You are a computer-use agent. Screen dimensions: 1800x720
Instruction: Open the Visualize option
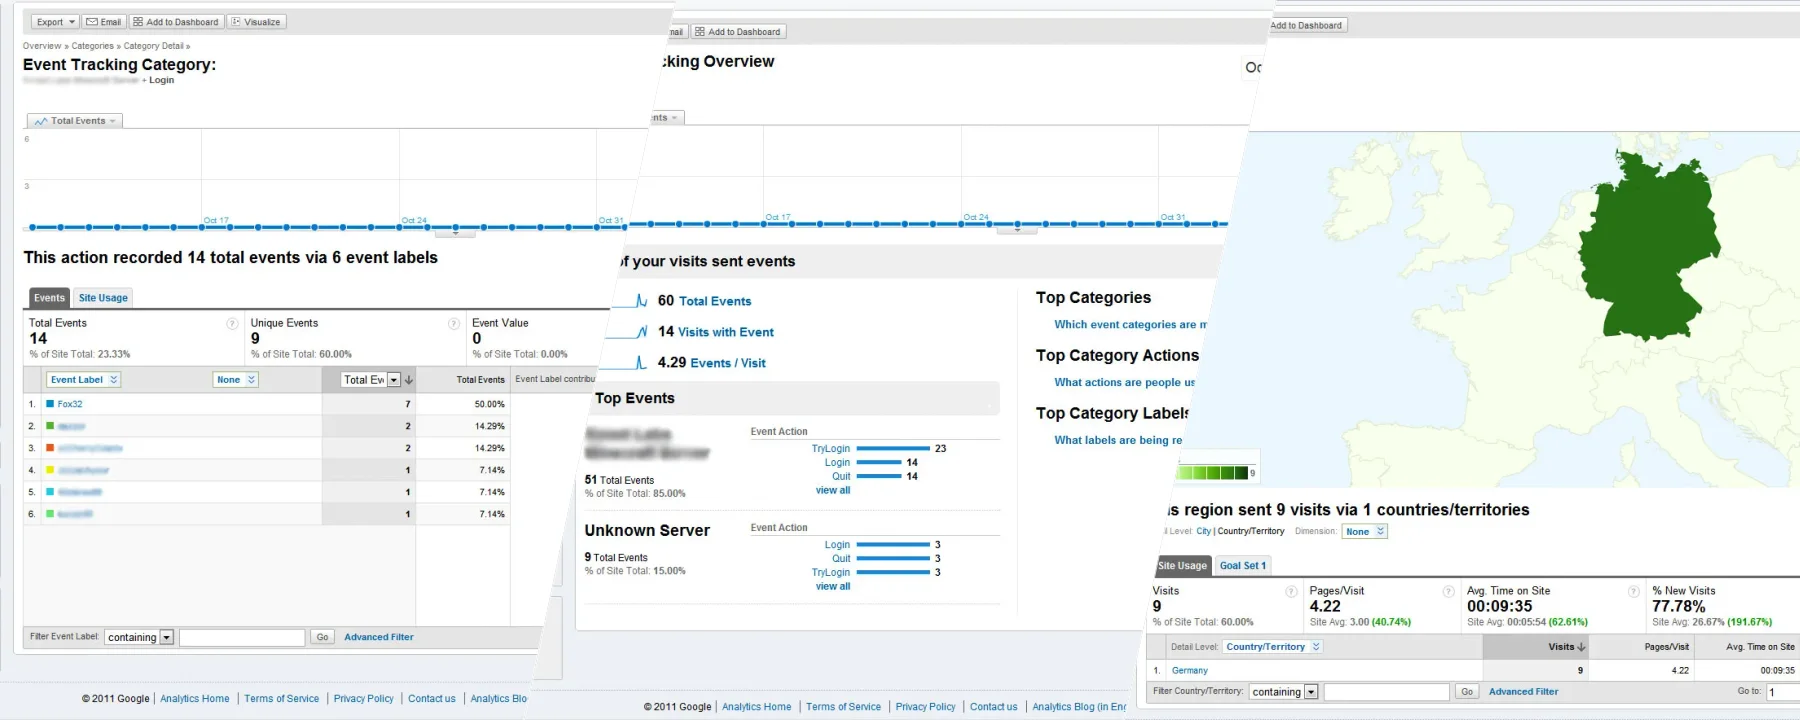[x=256, y=22]
